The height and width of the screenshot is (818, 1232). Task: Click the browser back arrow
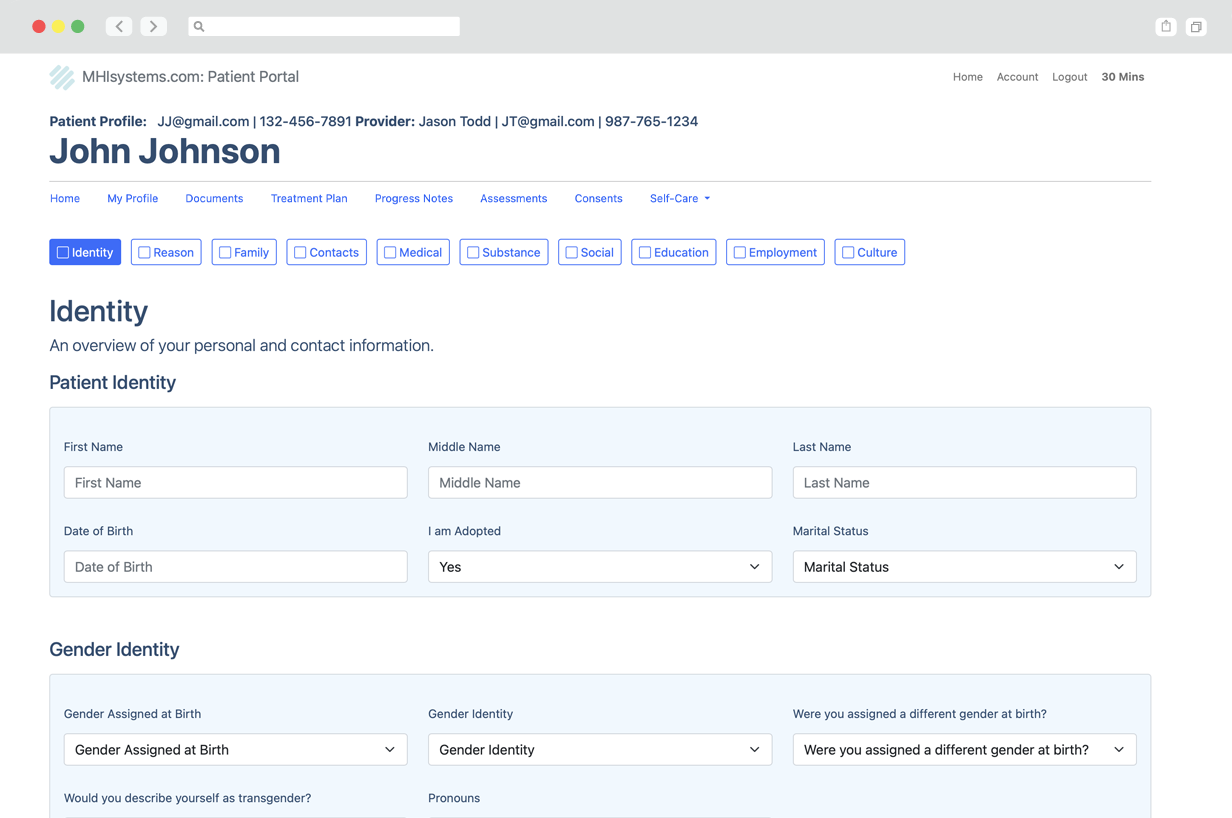[x=119, y=26]
